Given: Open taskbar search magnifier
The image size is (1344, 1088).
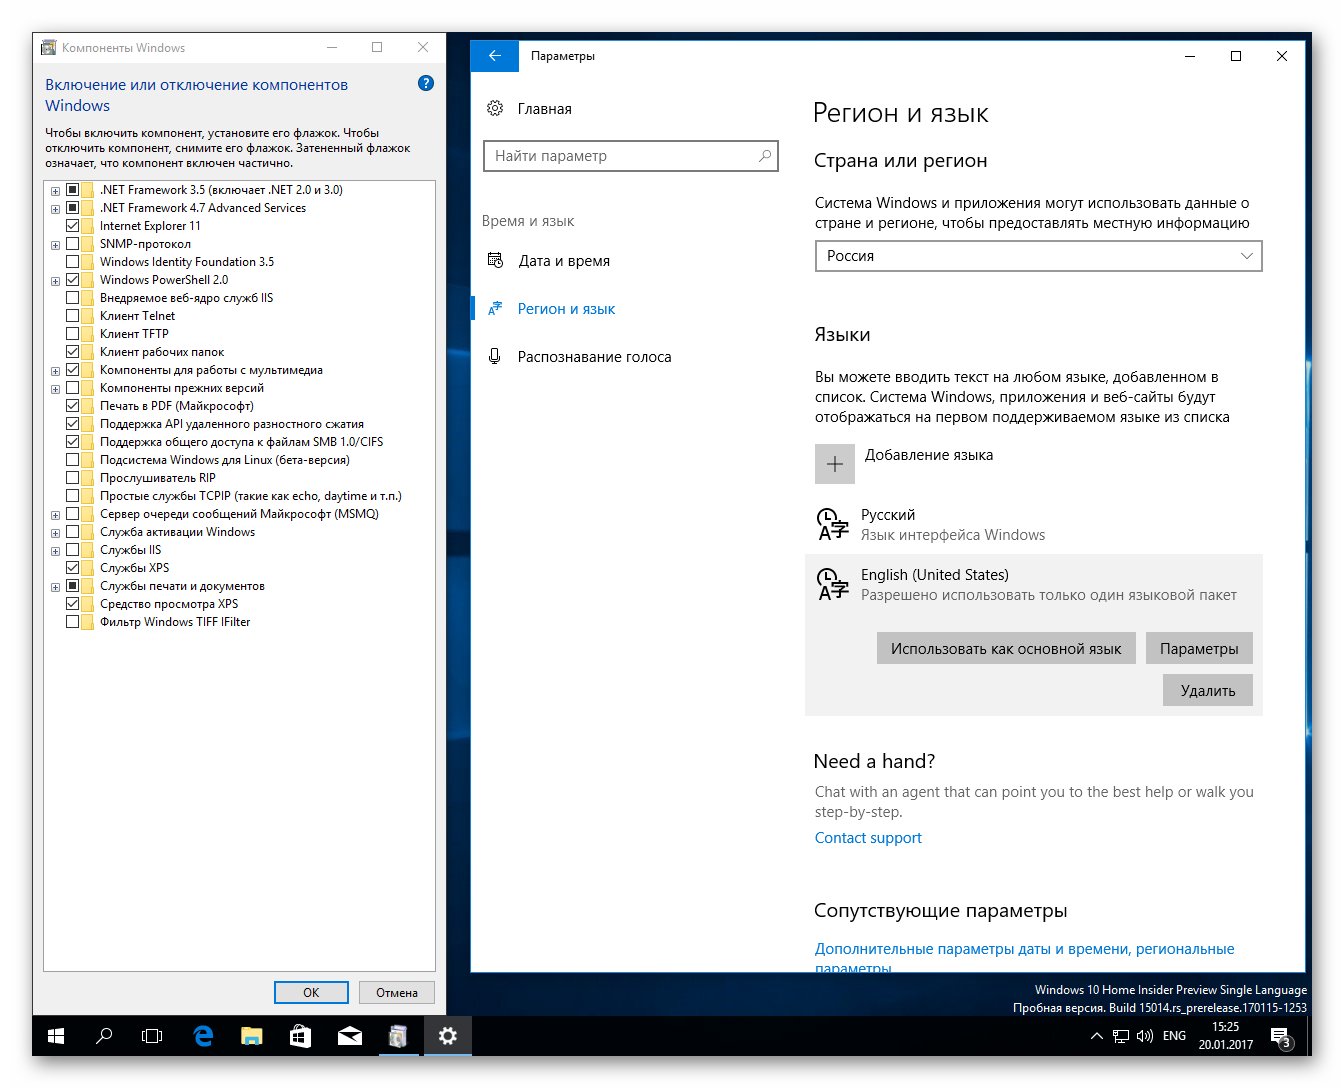Looking at the screenshot, I should coord(104,1036).
